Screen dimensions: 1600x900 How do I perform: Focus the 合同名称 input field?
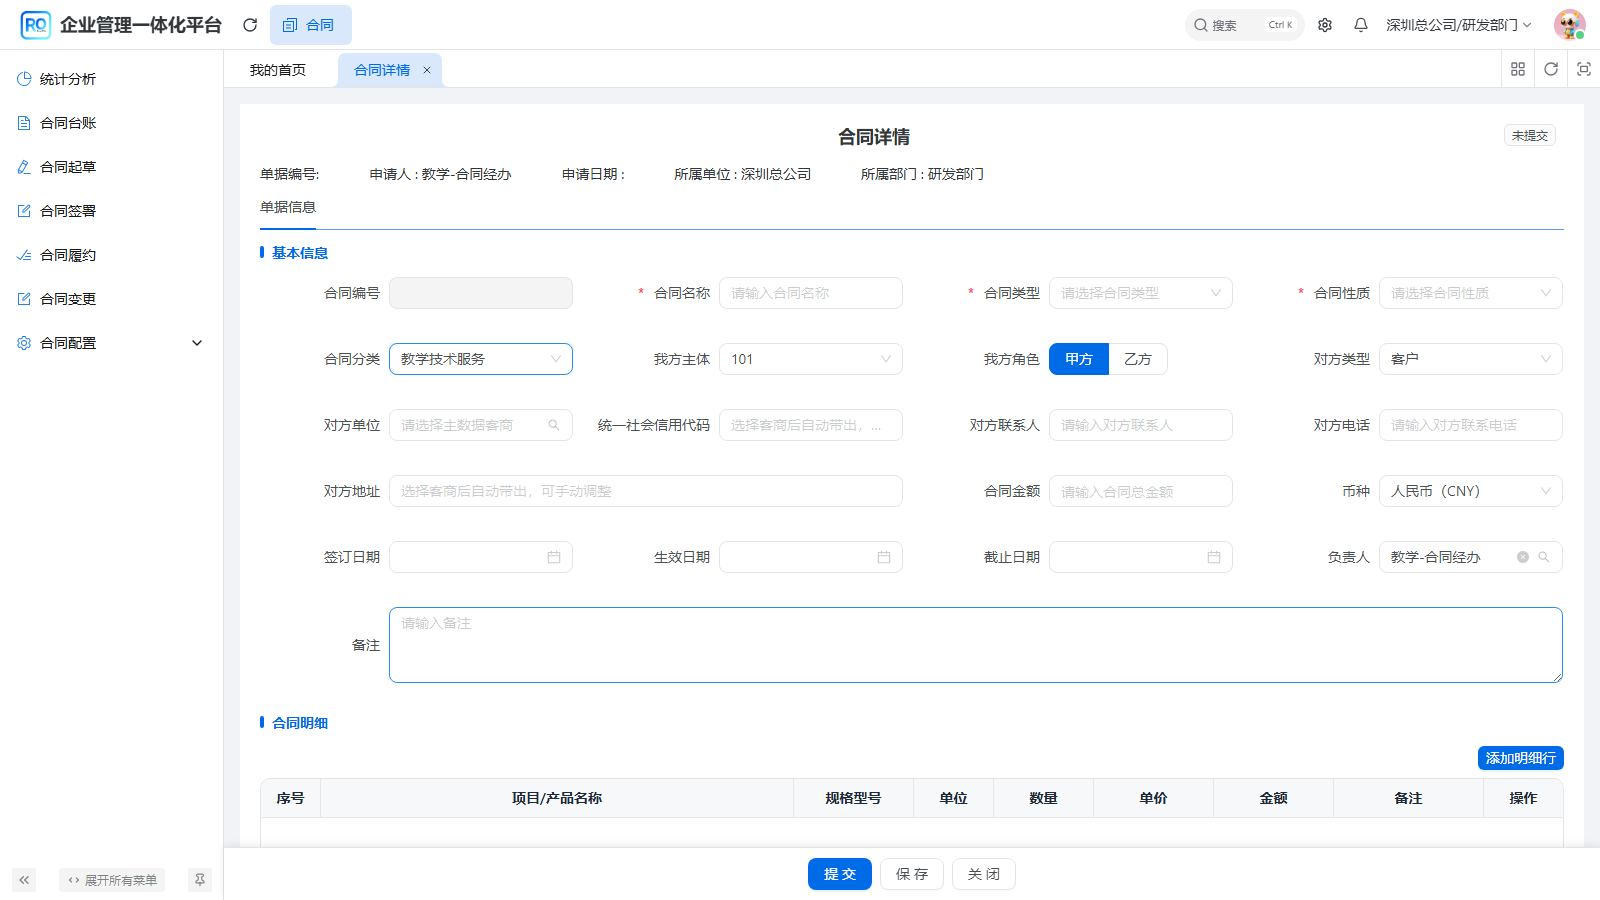pyautogui.click(x=811, y=293)
